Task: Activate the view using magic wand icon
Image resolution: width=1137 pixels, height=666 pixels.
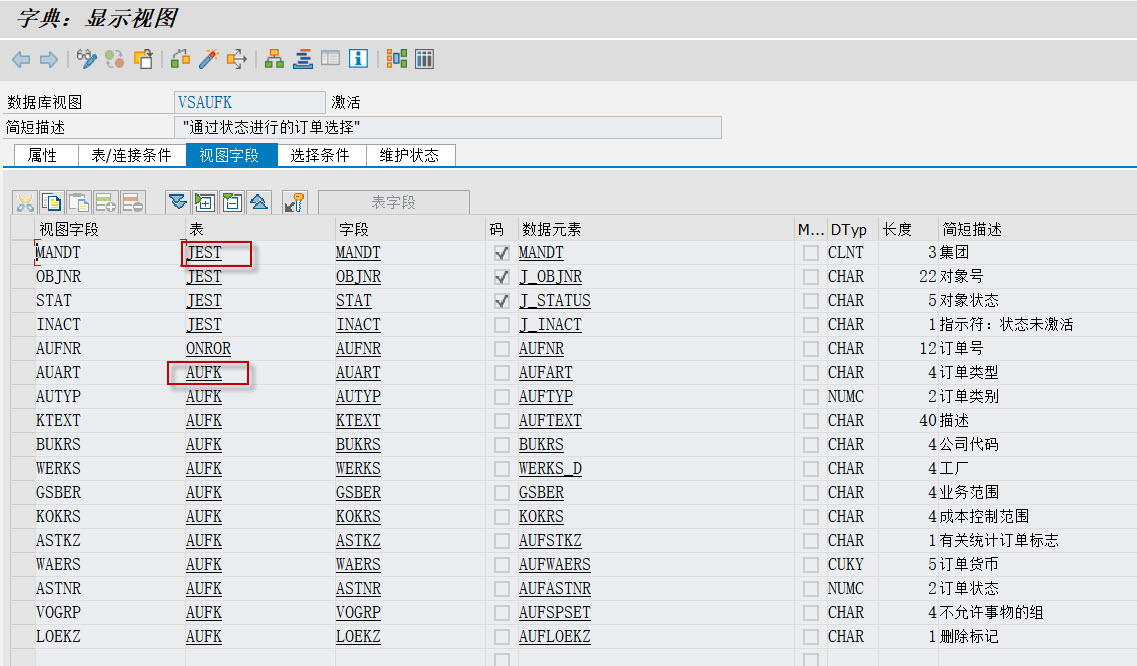Action: (x=209, y=58)
